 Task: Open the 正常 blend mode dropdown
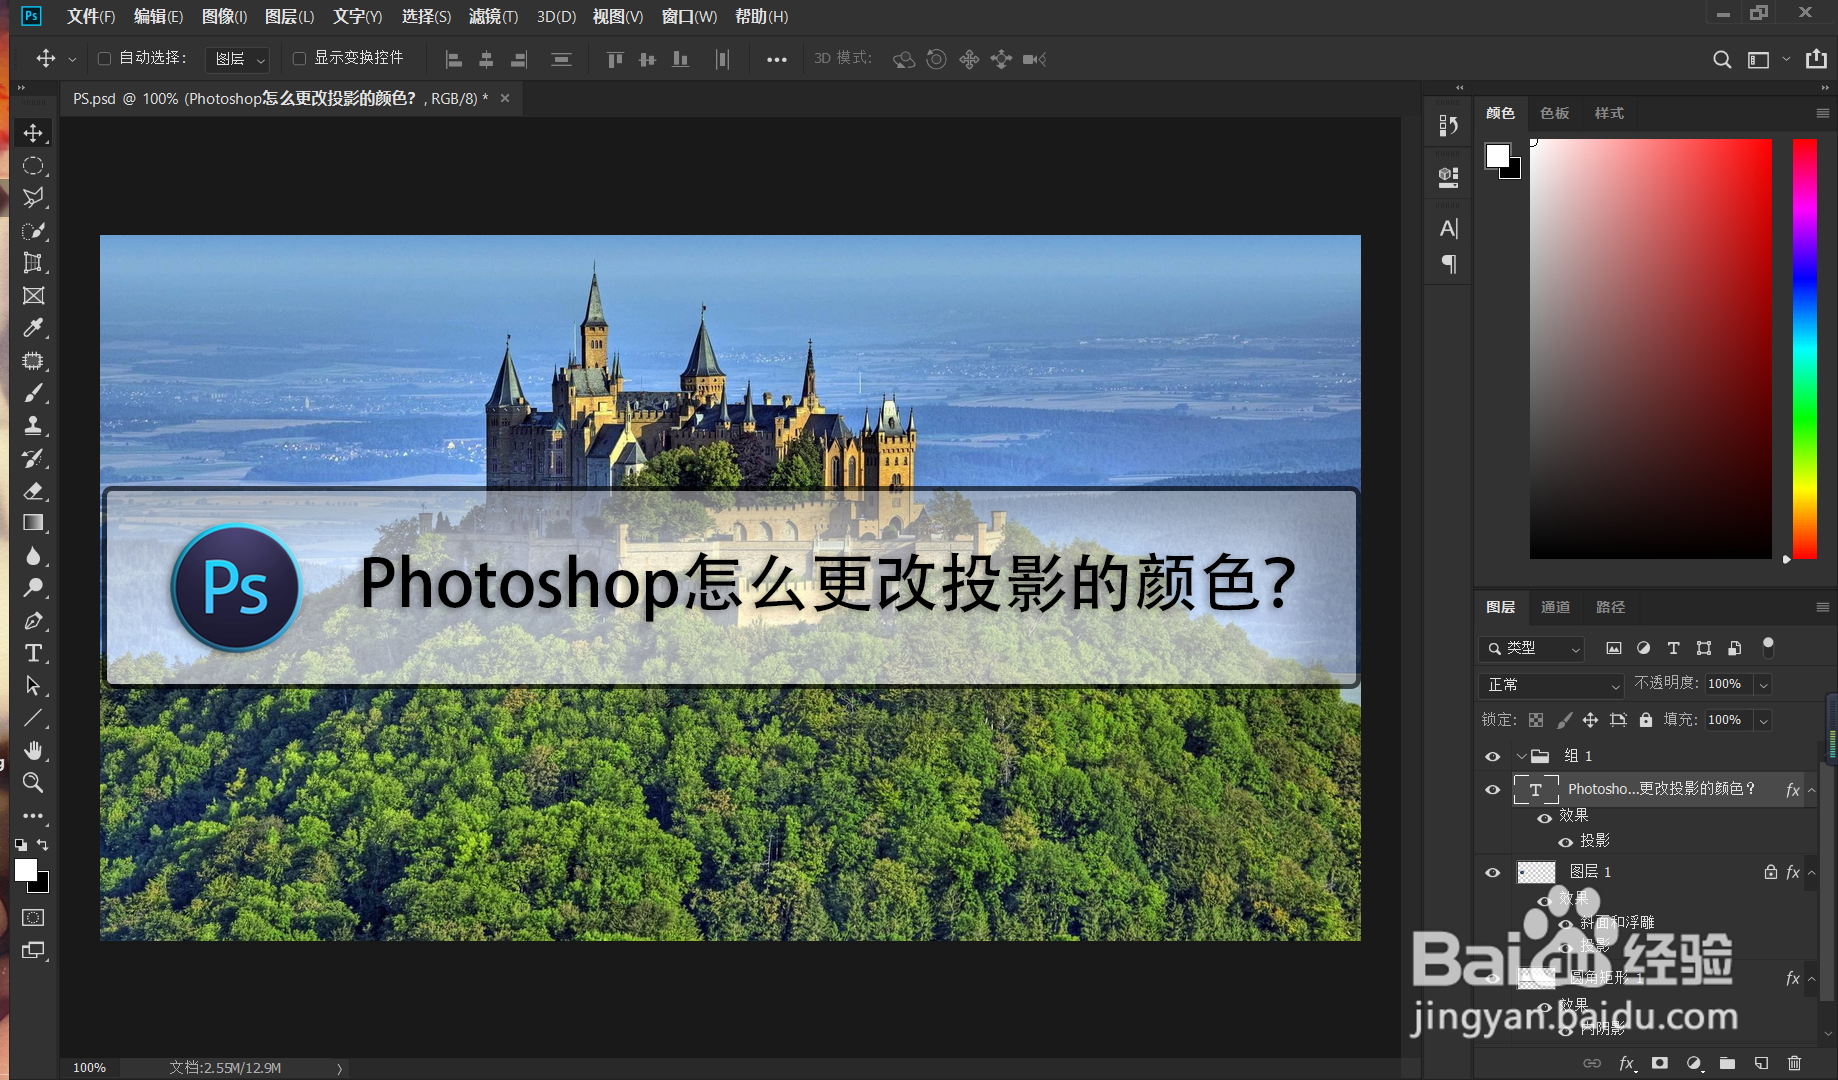(x=1550, y=685)
